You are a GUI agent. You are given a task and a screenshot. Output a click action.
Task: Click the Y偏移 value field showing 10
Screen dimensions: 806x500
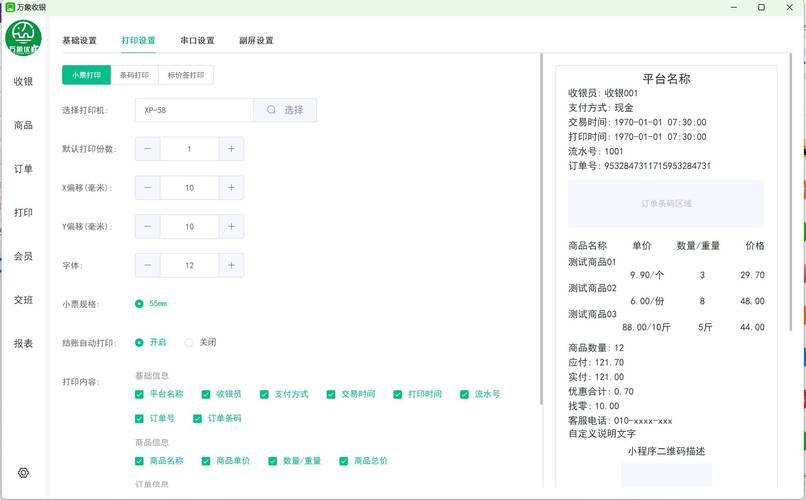189,227
